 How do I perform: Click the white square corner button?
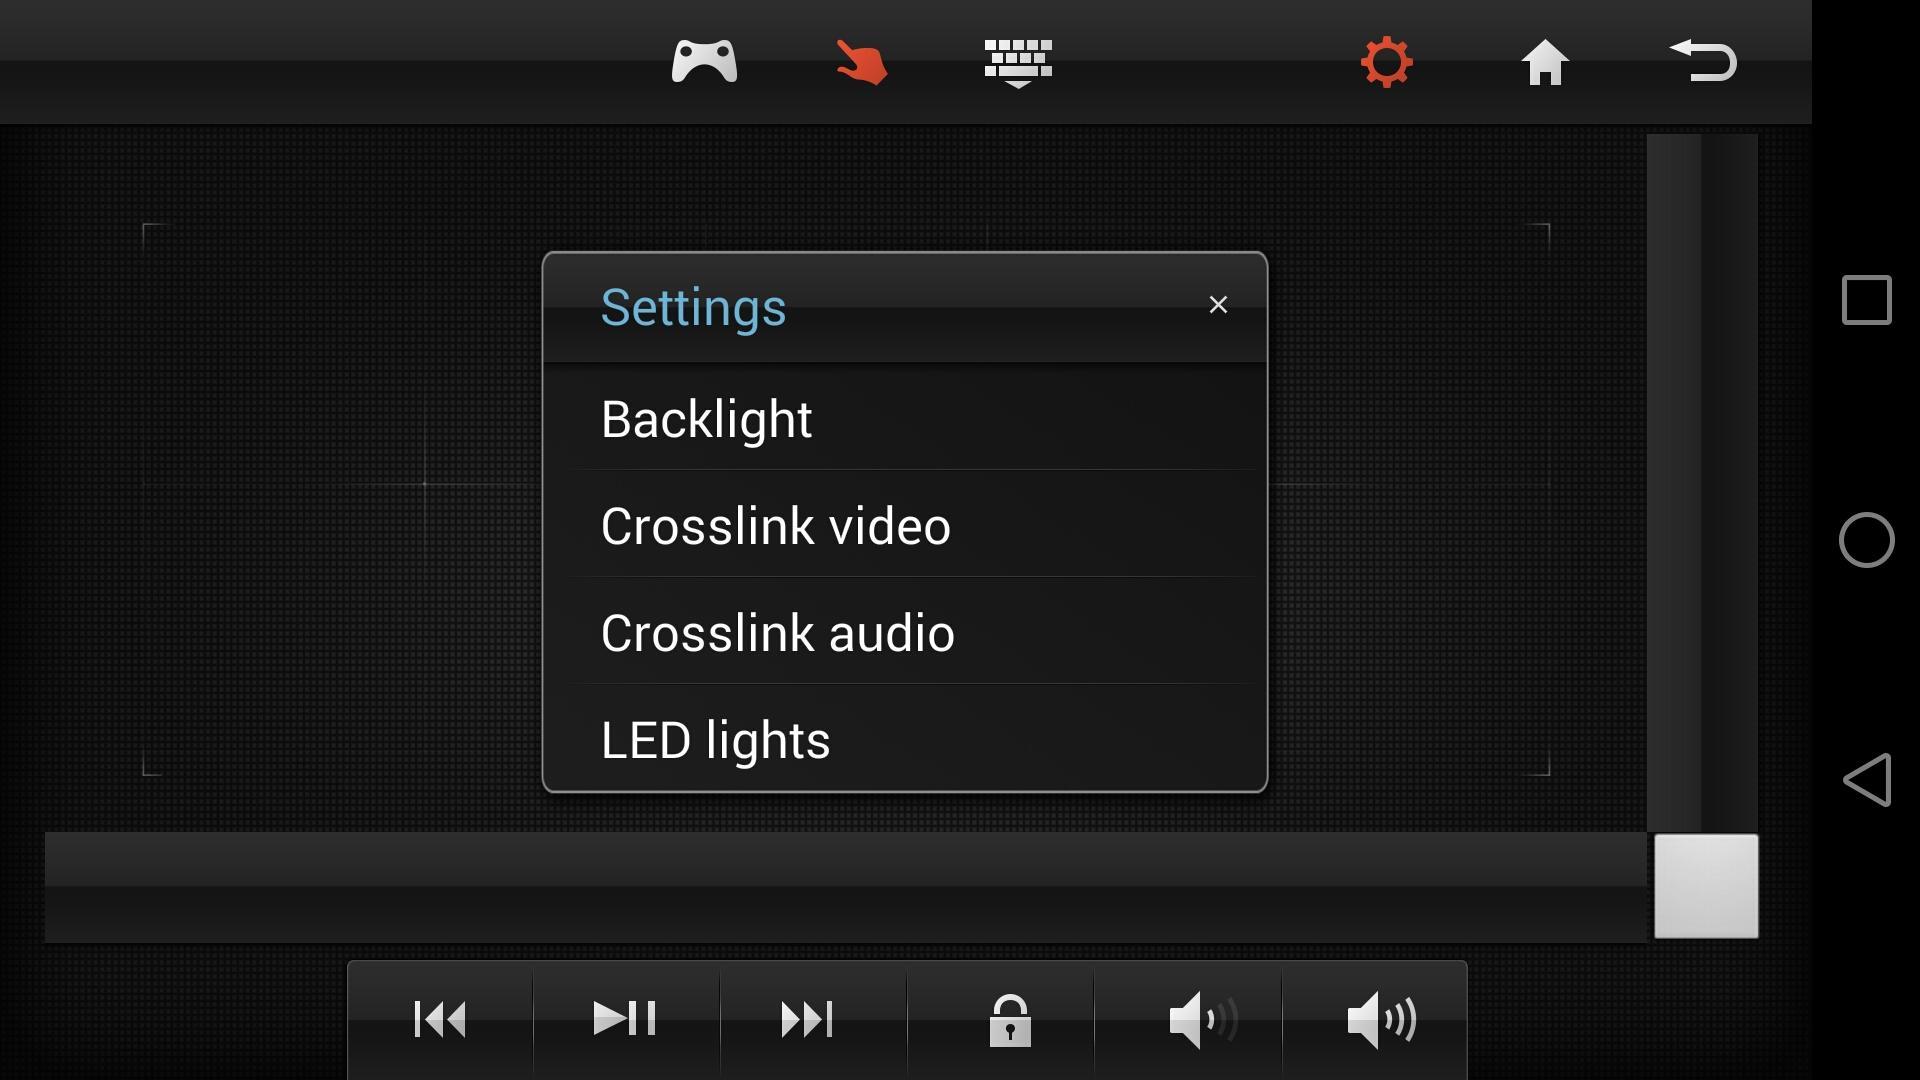click(x=1706, y=886)
